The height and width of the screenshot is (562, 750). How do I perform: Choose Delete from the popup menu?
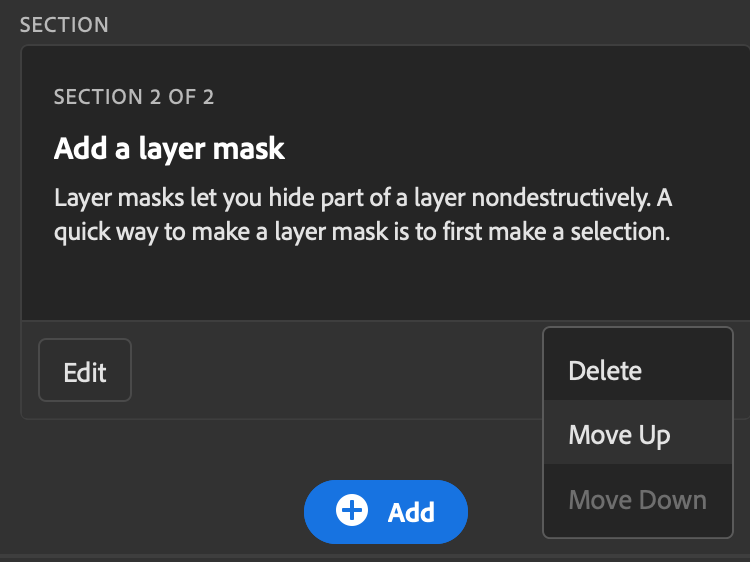click(x=605, y=371)
